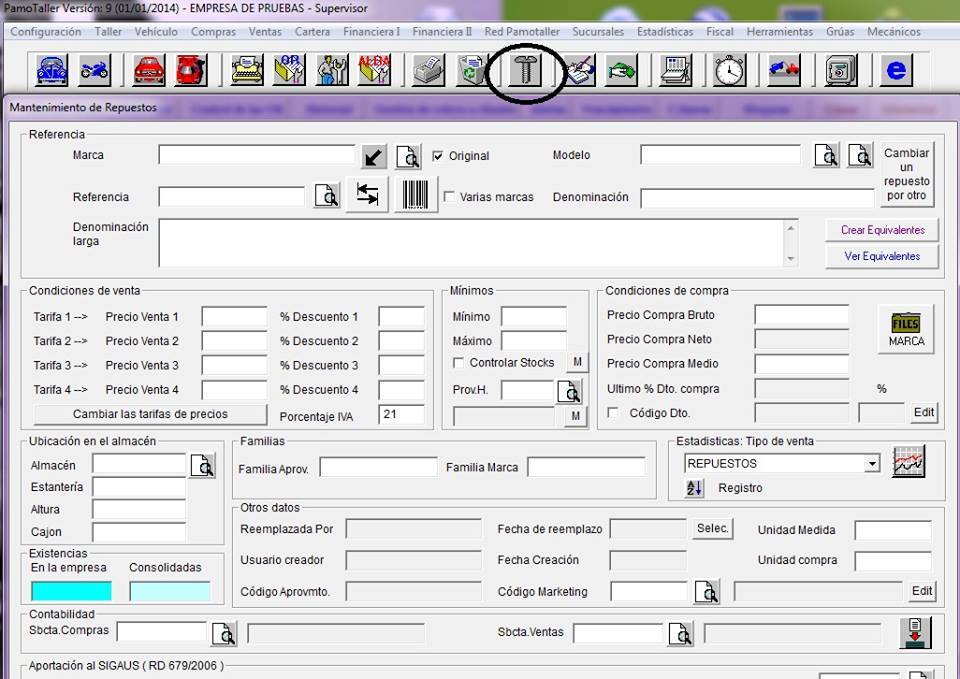960x679 pixels.
Task: Click the hand writing notepad icon
Action: [579, 70]
